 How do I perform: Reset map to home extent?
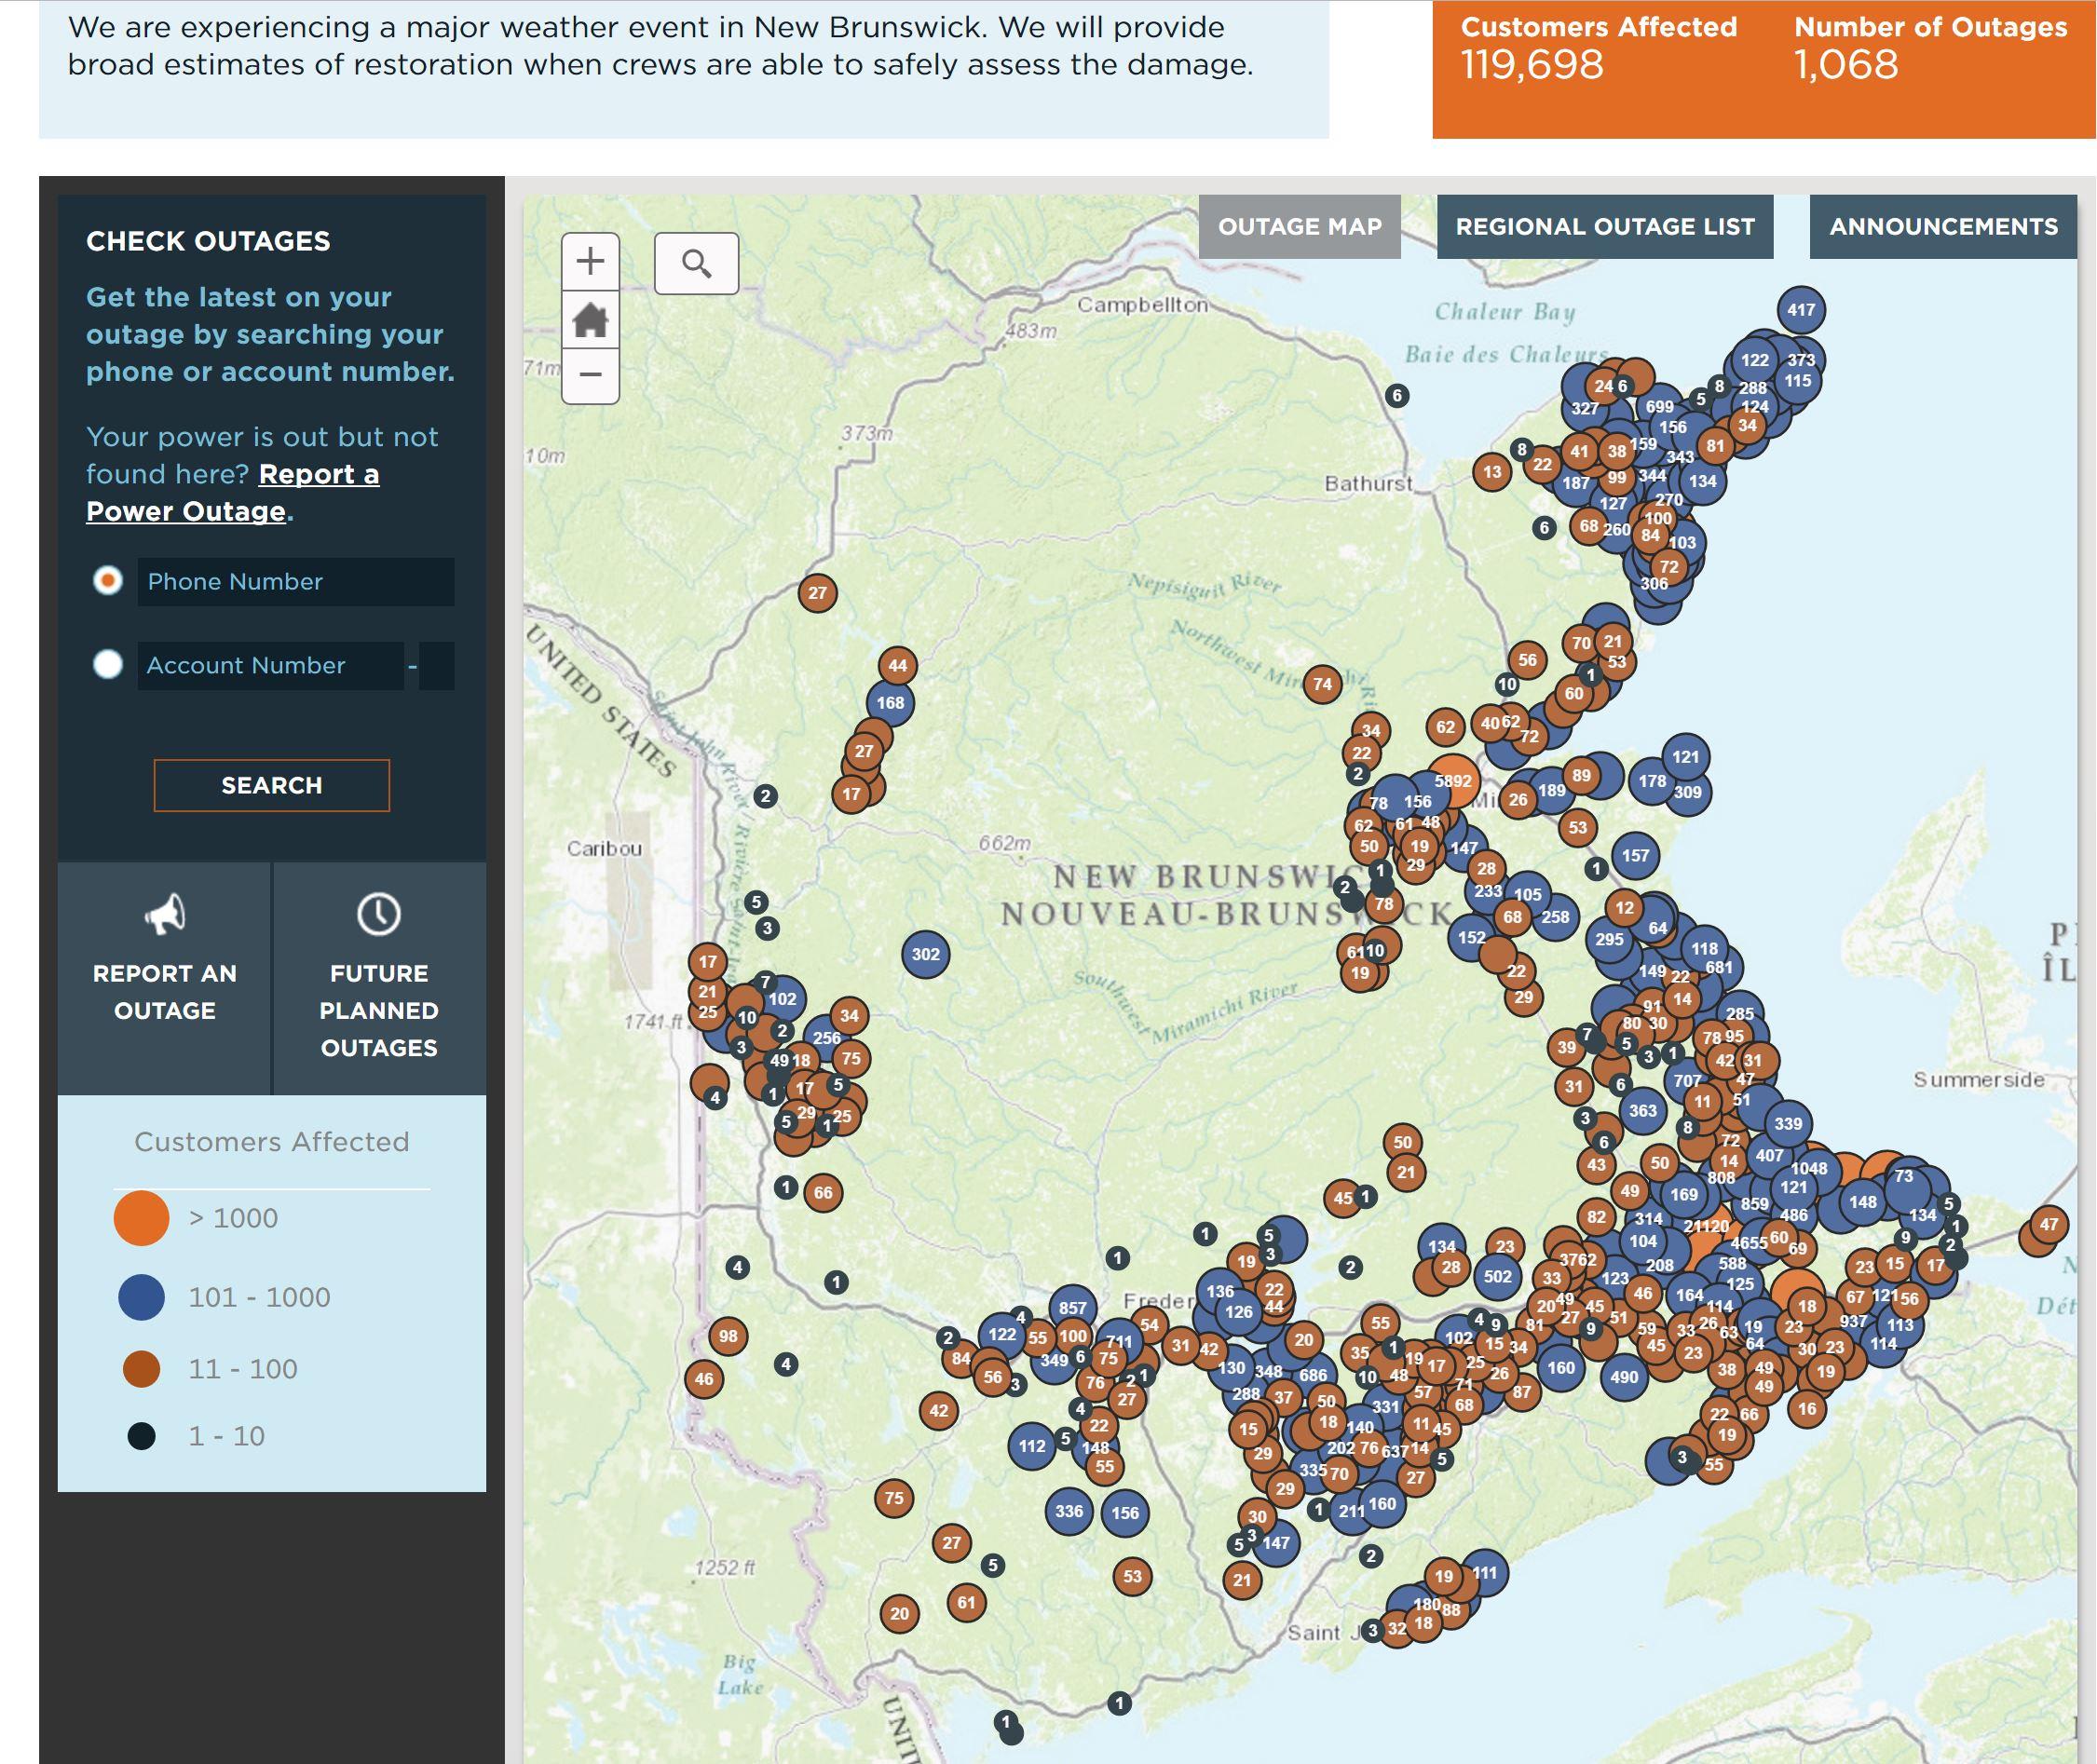[590, 320]
